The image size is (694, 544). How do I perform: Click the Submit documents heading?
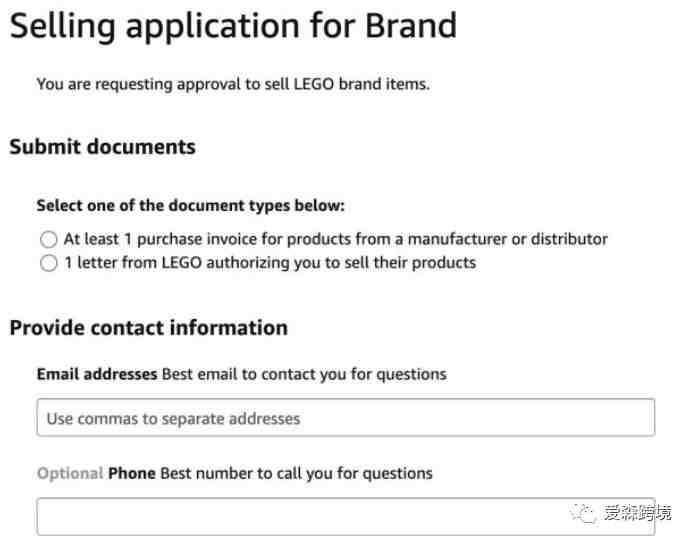tap(102, 147)
